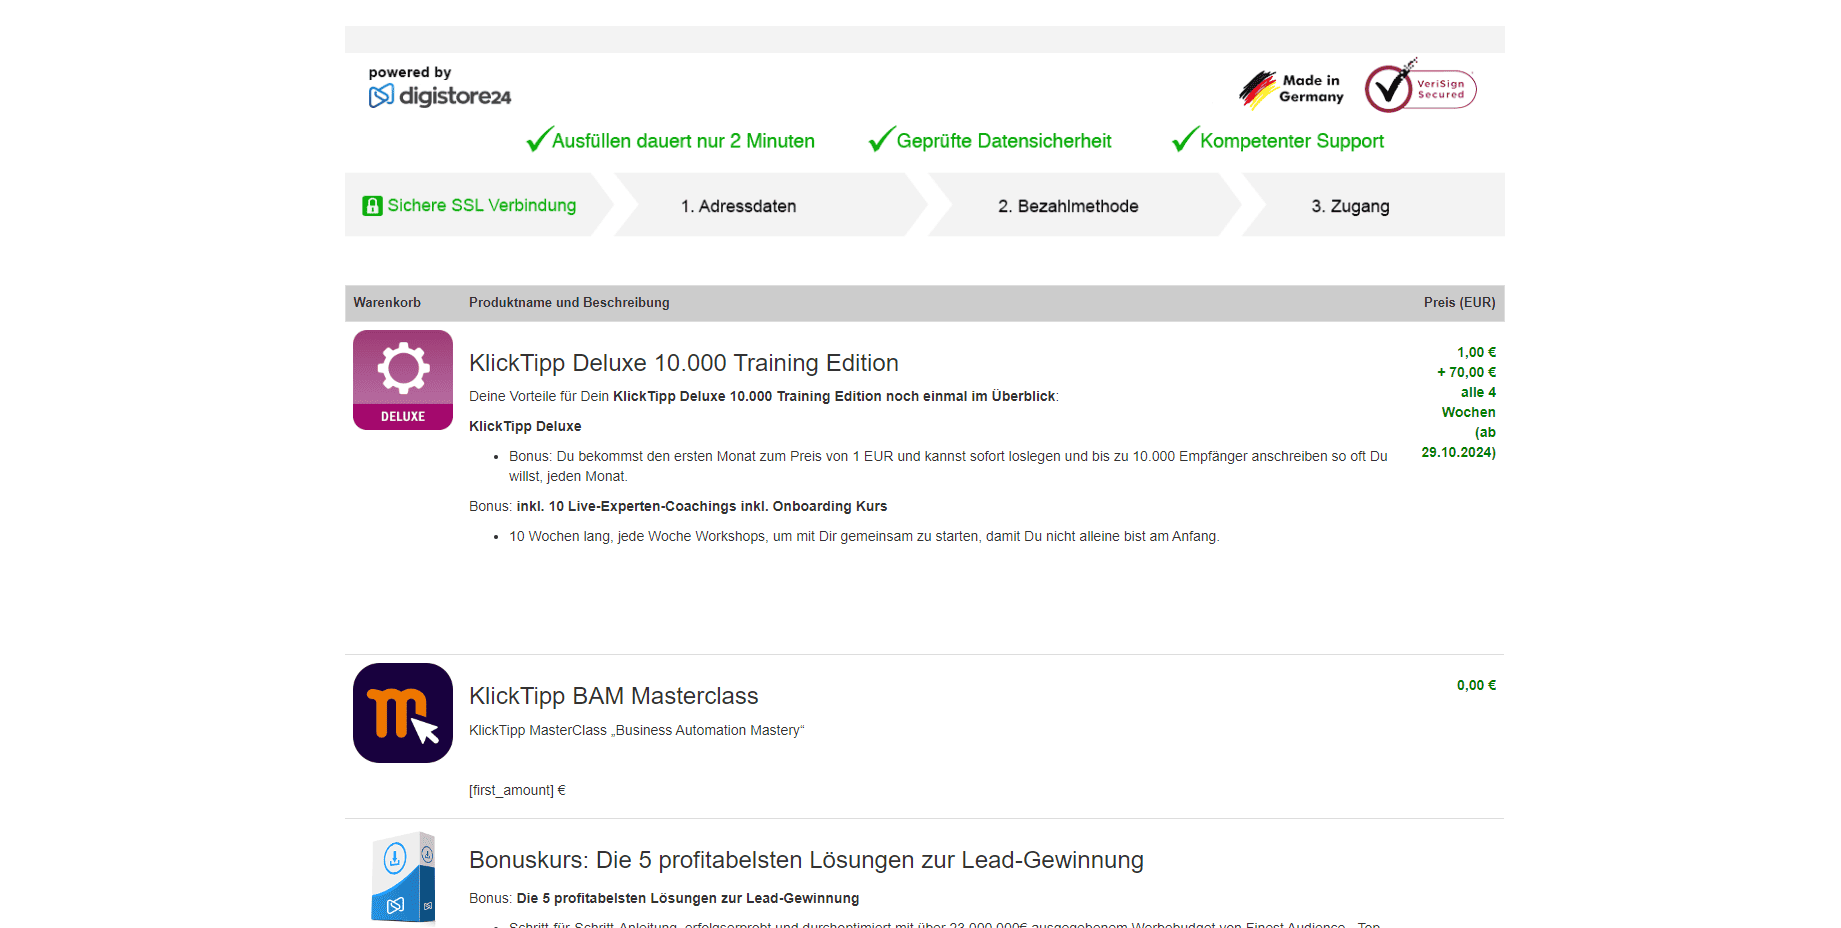Viewport: 1841px width, 928px height.
Task: Click the 'KlickTipp Deluxe' bold subheading
Action: tap(525, 426)
